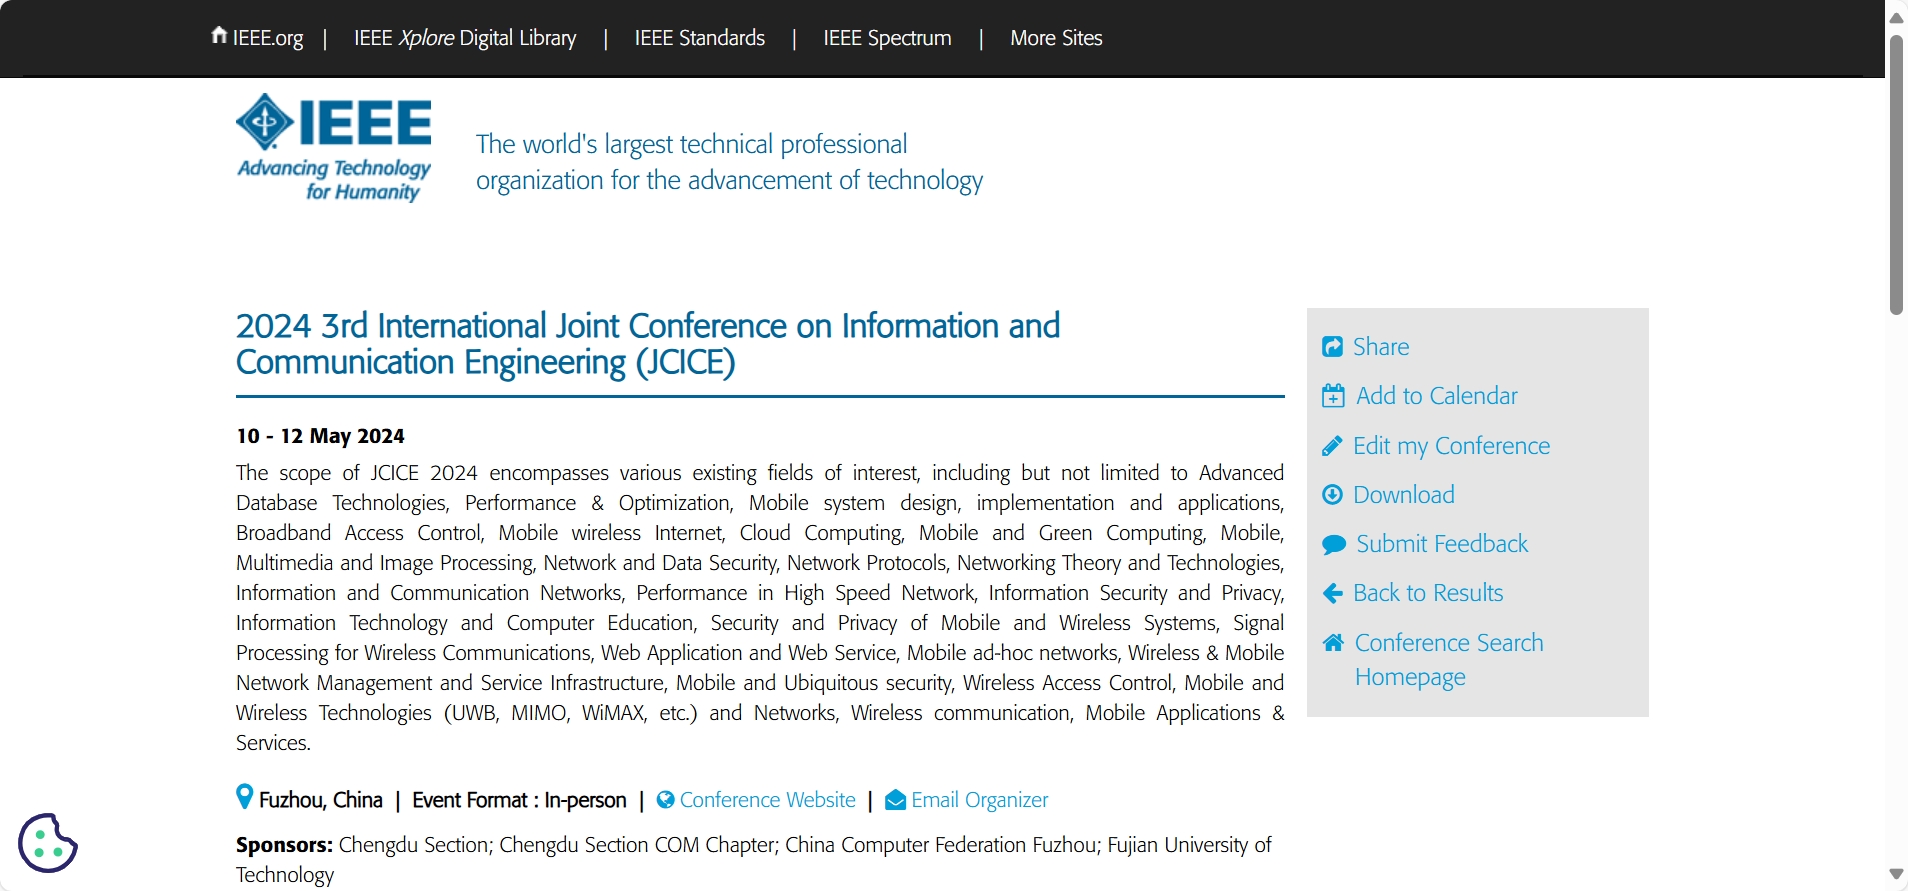Visit IEEE Spectrum from top navigation
The width and height of the screenshot is (1908, 891).
(888, 38)
